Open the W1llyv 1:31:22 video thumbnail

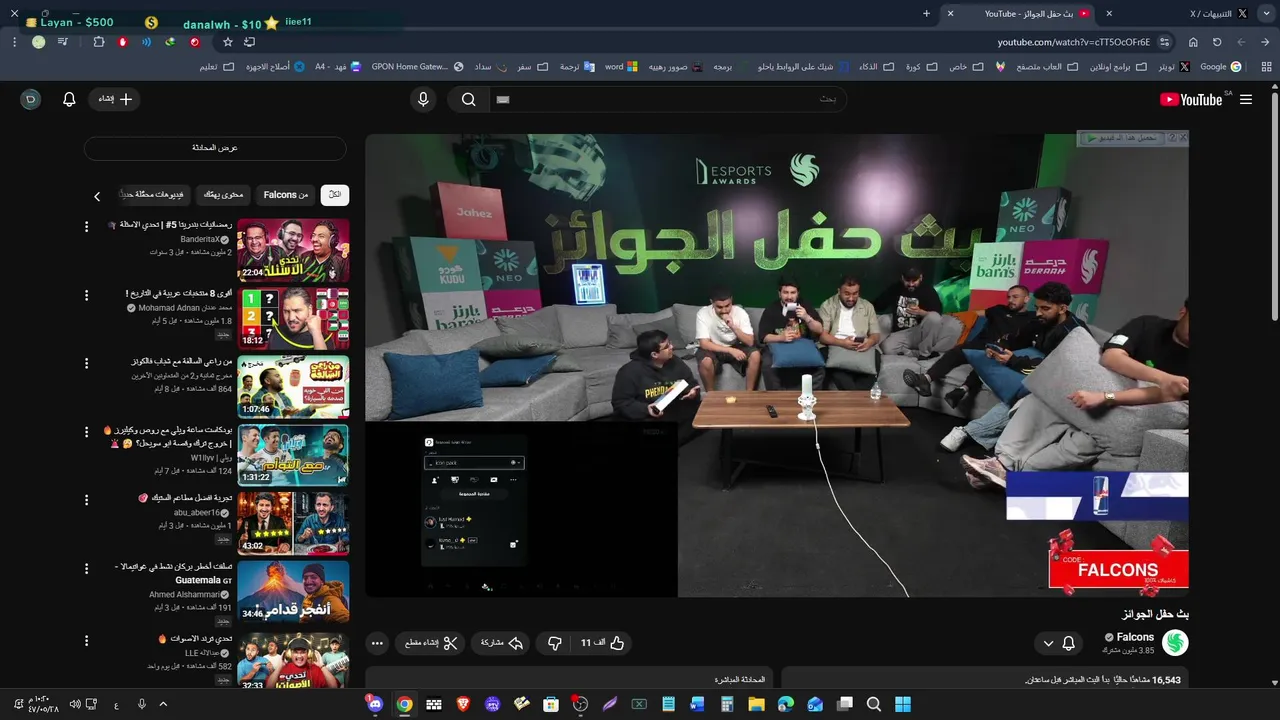coord(293,455)
